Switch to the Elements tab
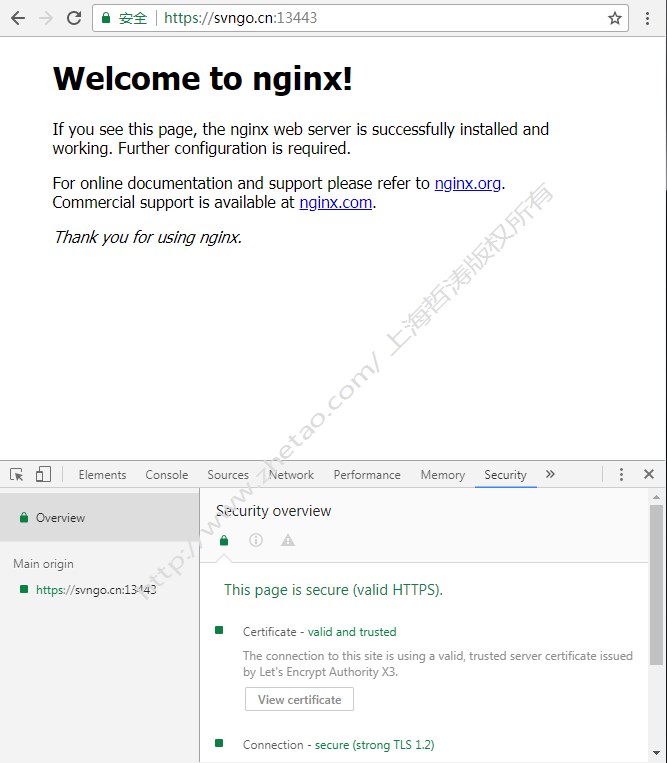The image size is (667, 763). click(x=102, y=475)
